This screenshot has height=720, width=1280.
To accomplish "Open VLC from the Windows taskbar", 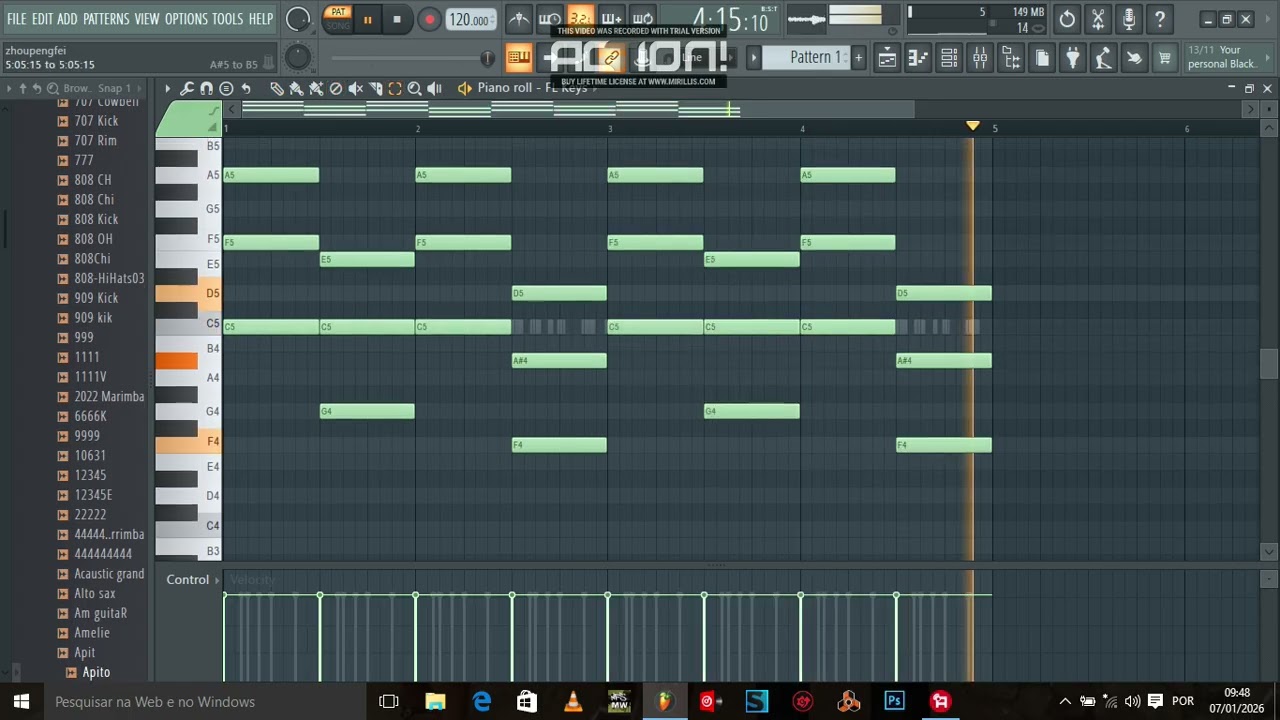I will pos(573,701).
